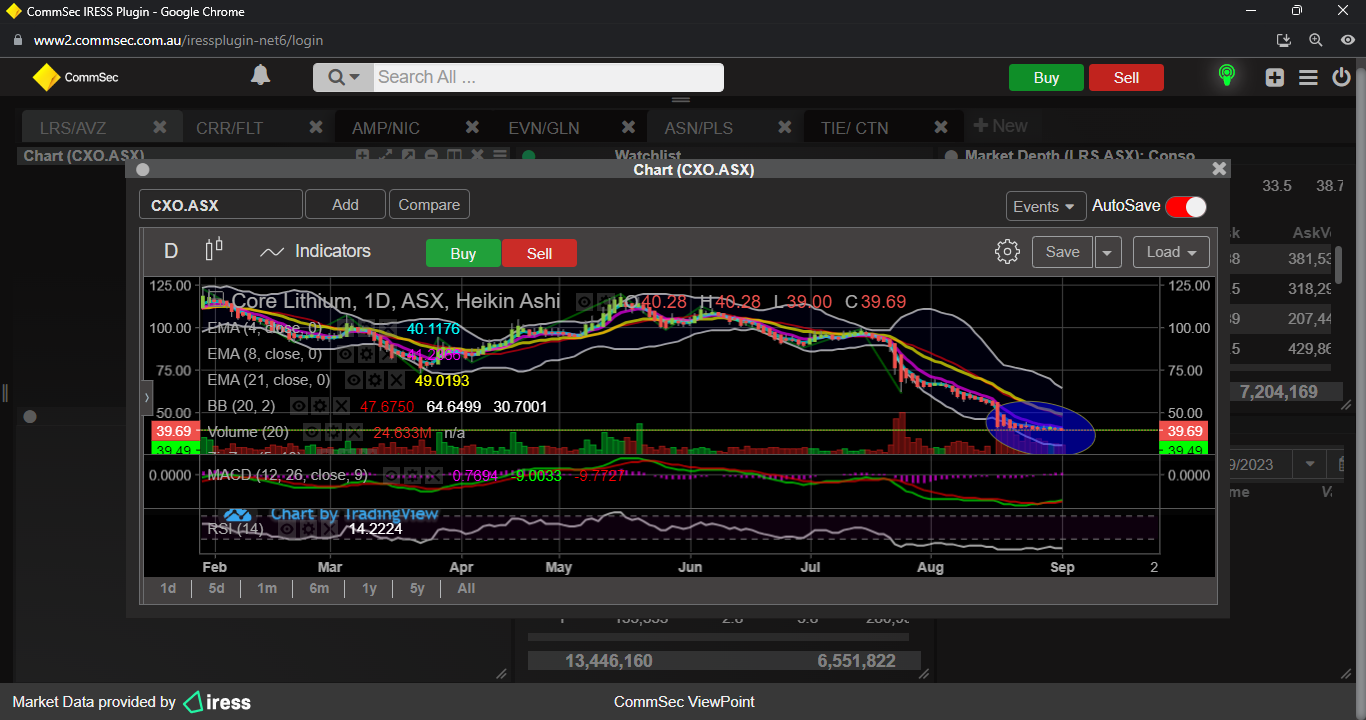Open the Events dropdown
1366x720 pixels.
[1046, 206]
